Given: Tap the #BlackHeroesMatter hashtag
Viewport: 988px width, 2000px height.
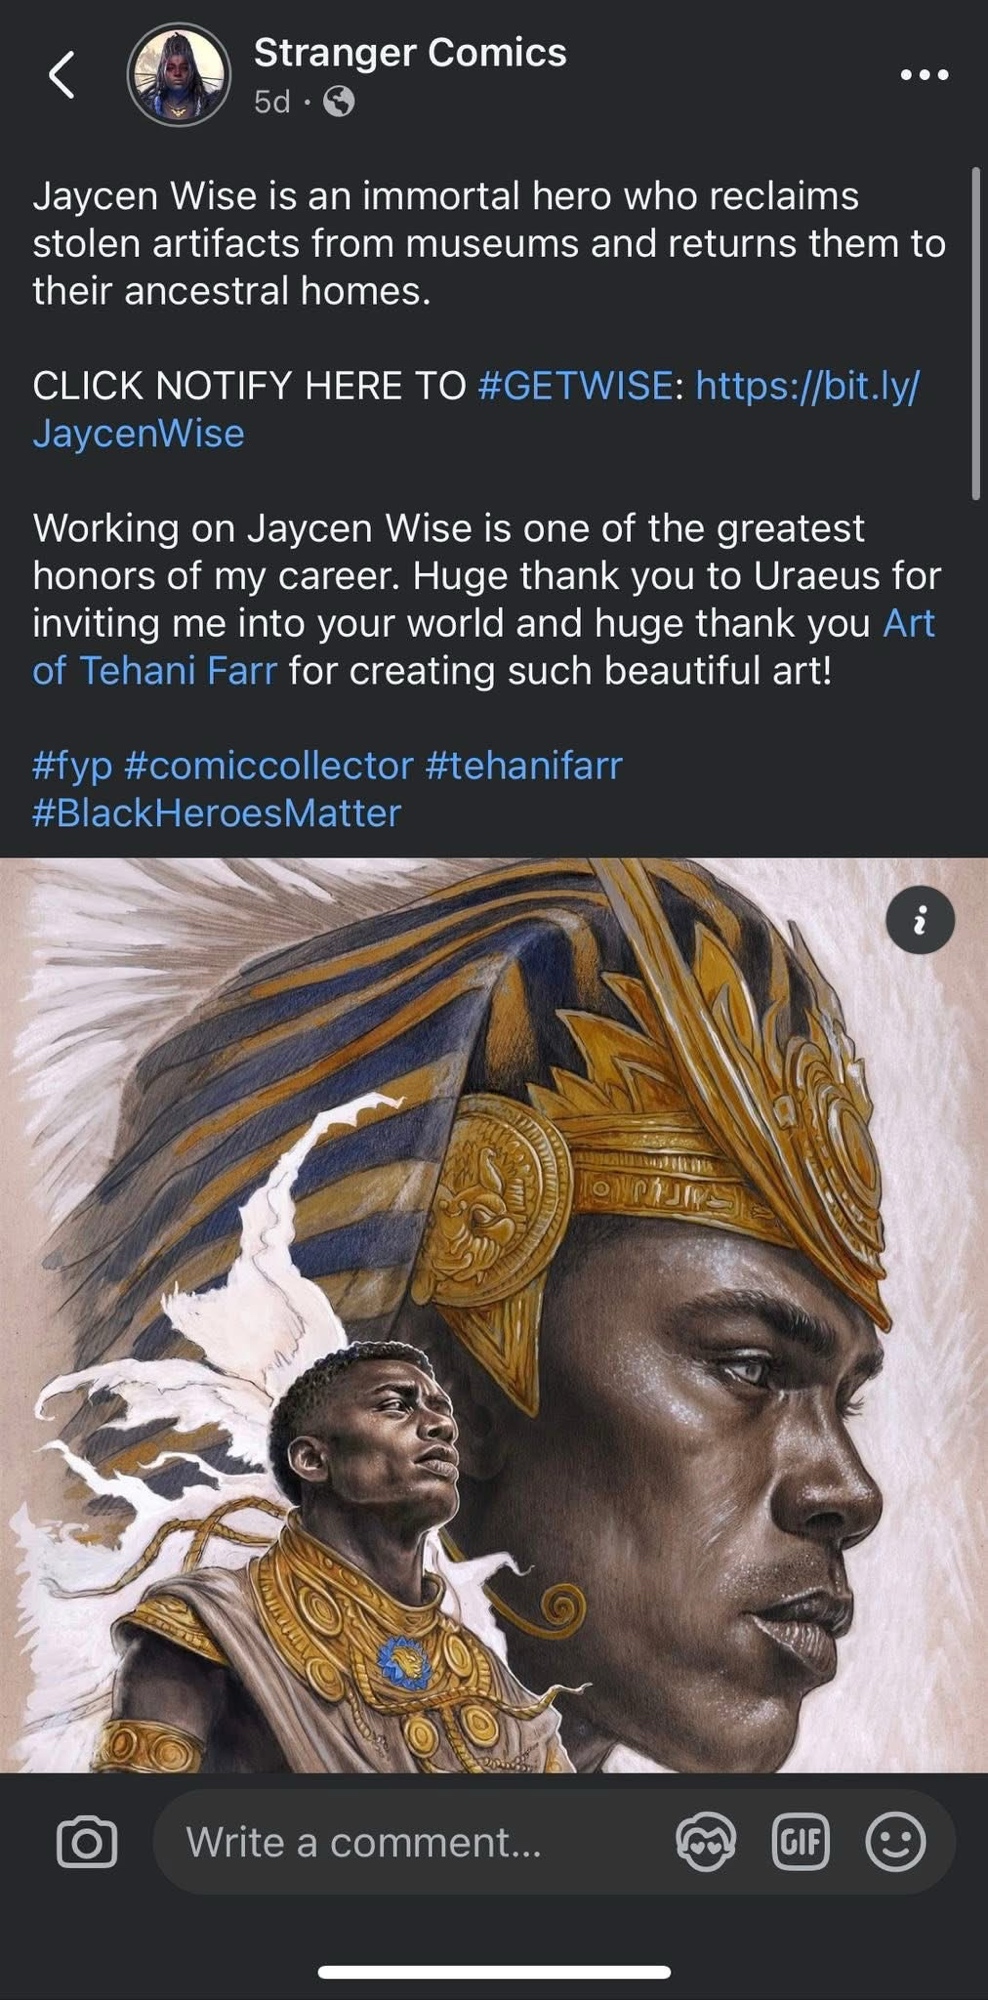Looking at the screenshot, I should point(217,813).
